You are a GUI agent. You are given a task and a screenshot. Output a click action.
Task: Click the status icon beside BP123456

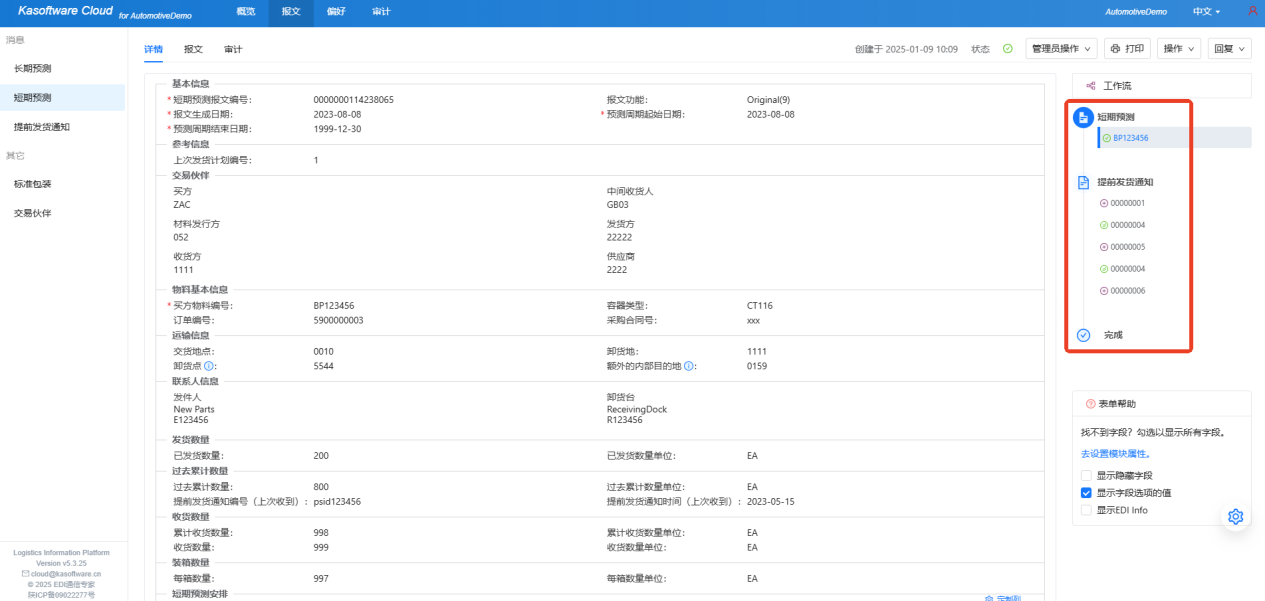[x=1107, y=138]
